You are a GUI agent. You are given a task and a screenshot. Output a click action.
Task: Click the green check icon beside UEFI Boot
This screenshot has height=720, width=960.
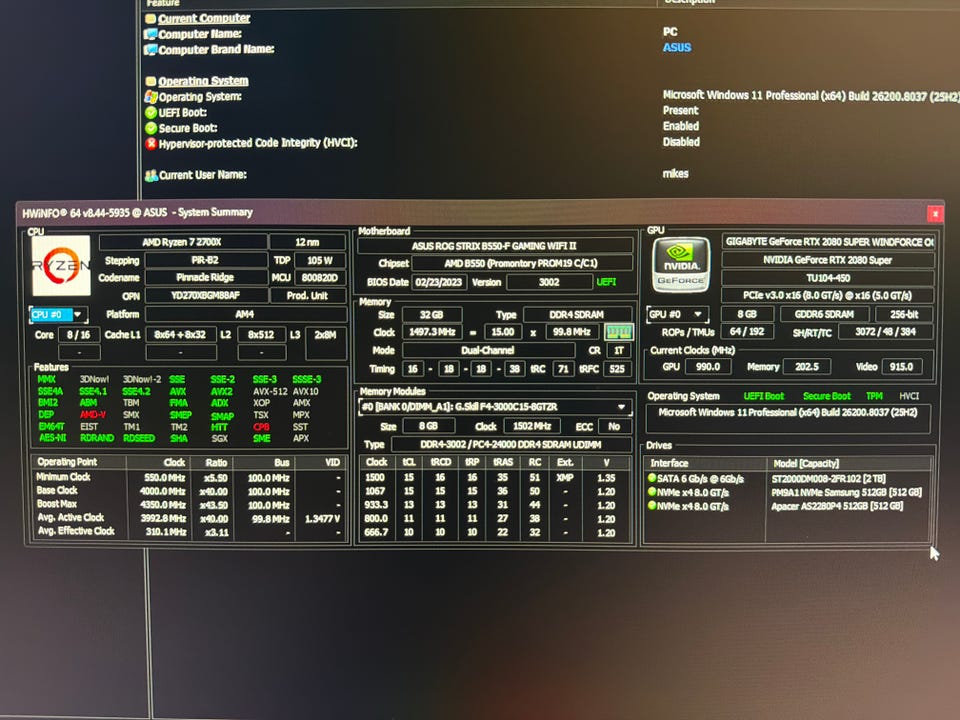point(151,113)
